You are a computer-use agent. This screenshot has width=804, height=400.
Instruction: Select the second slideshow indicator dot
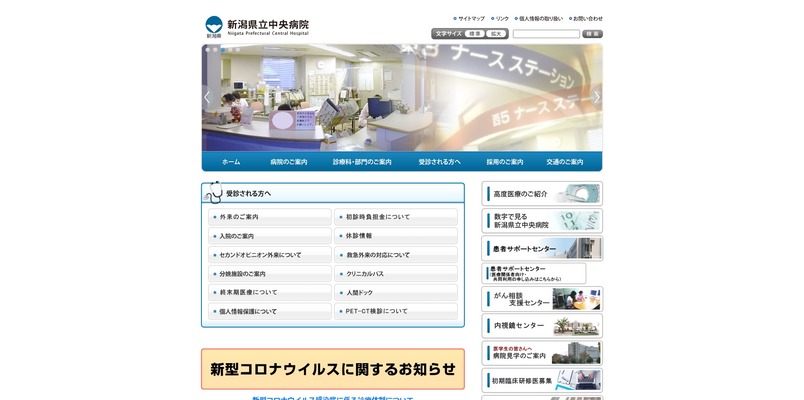[x=215, y=50]
